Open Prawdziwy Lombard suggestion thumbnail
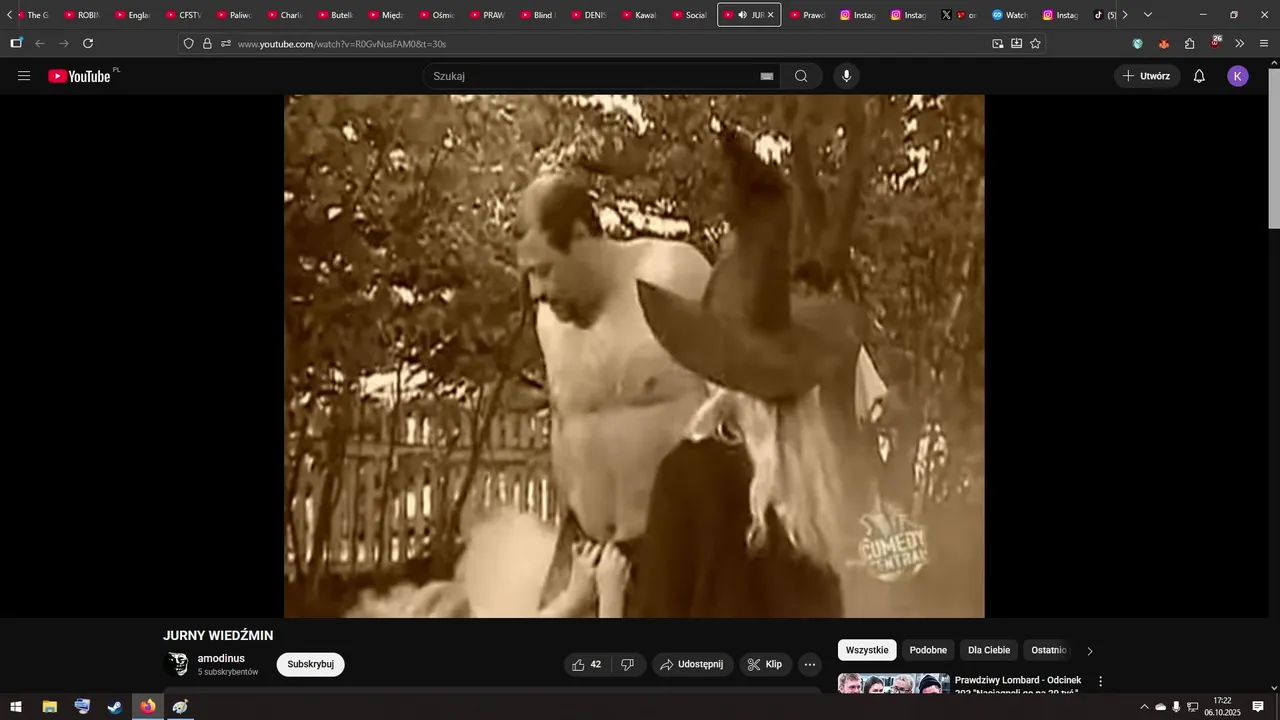Image resolution: width=1280 pixels, height=720 pixels. click(894, 684)
